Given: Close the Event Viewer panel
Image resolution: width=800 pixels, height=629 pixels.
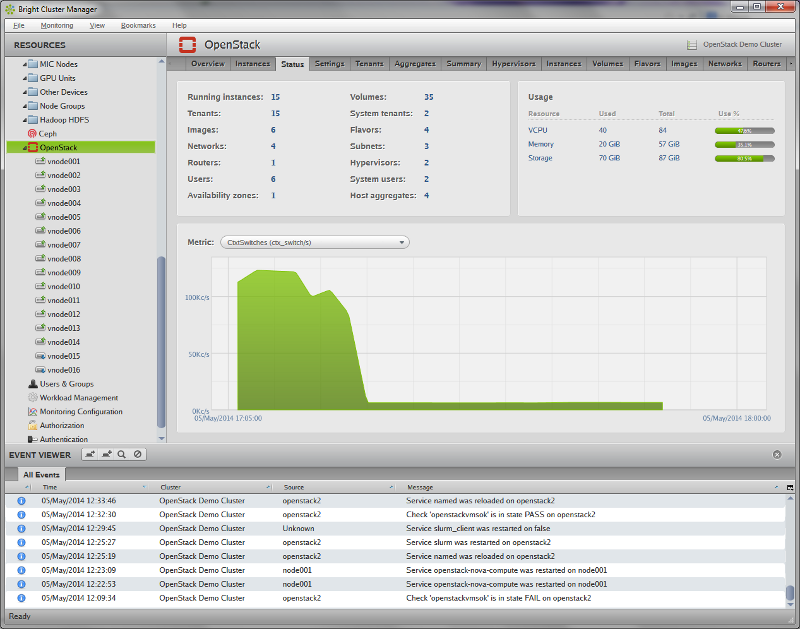Looking at the screenshot, I should [x=777, y=455].
